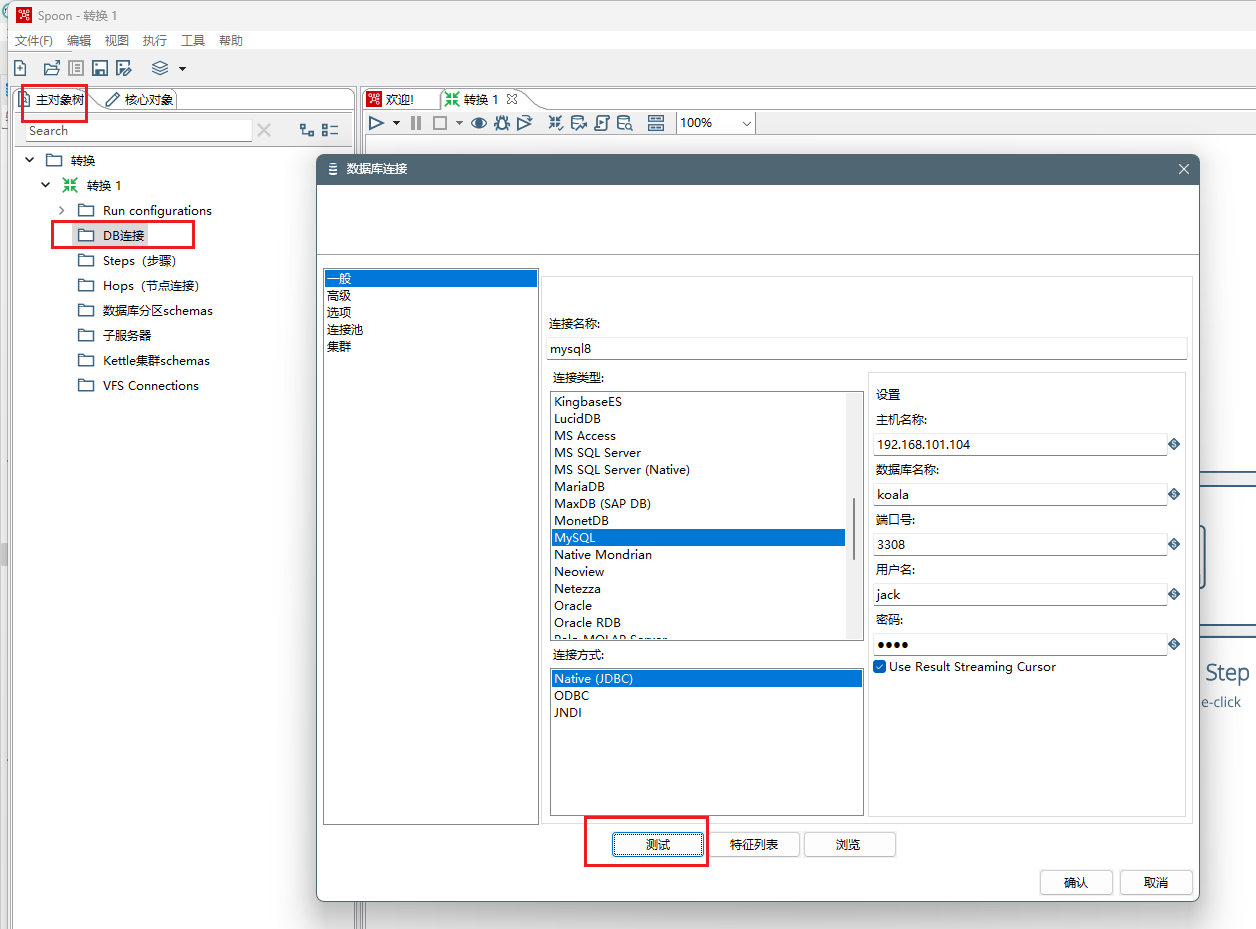
Task: Click the collapse tree icon beside Search
Action: point(331,130)
